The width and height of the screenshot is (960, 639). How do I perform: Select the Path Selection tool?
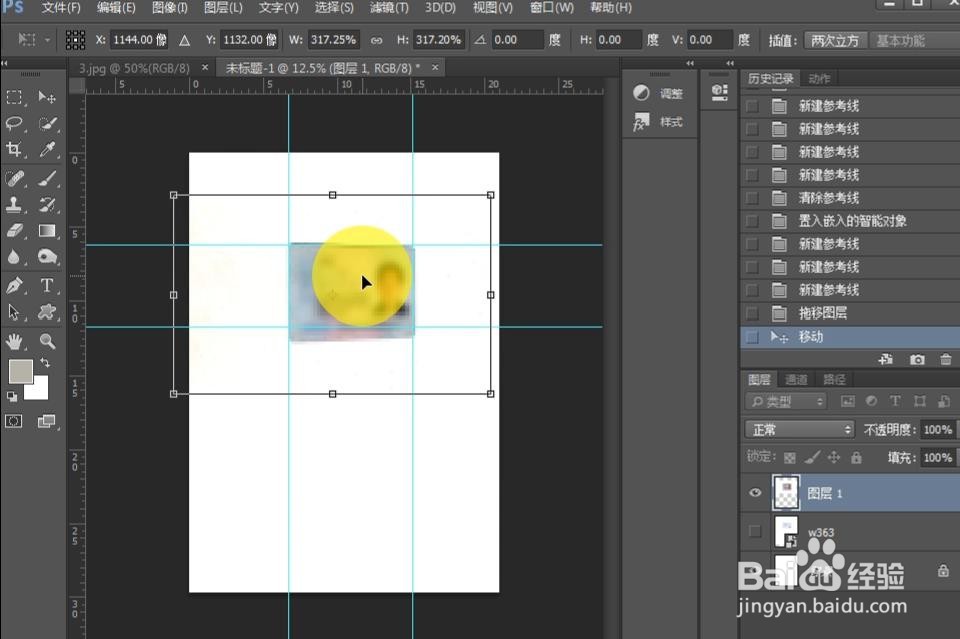click(x=14, y=312)
